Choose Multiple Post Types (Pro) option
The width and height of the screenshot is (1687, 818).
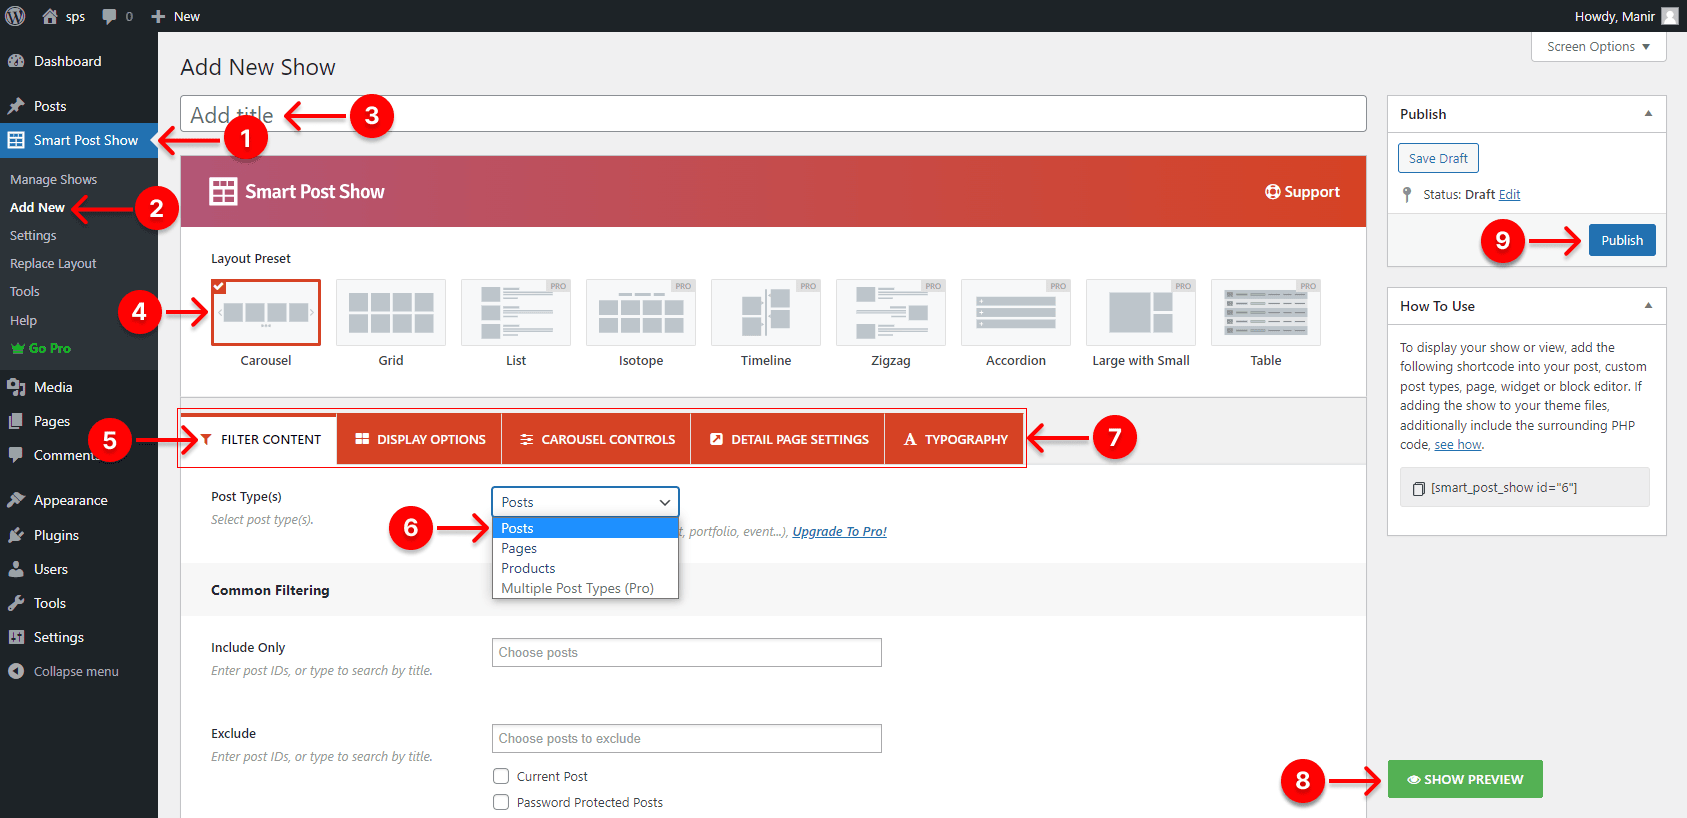[x=585, y=588]
